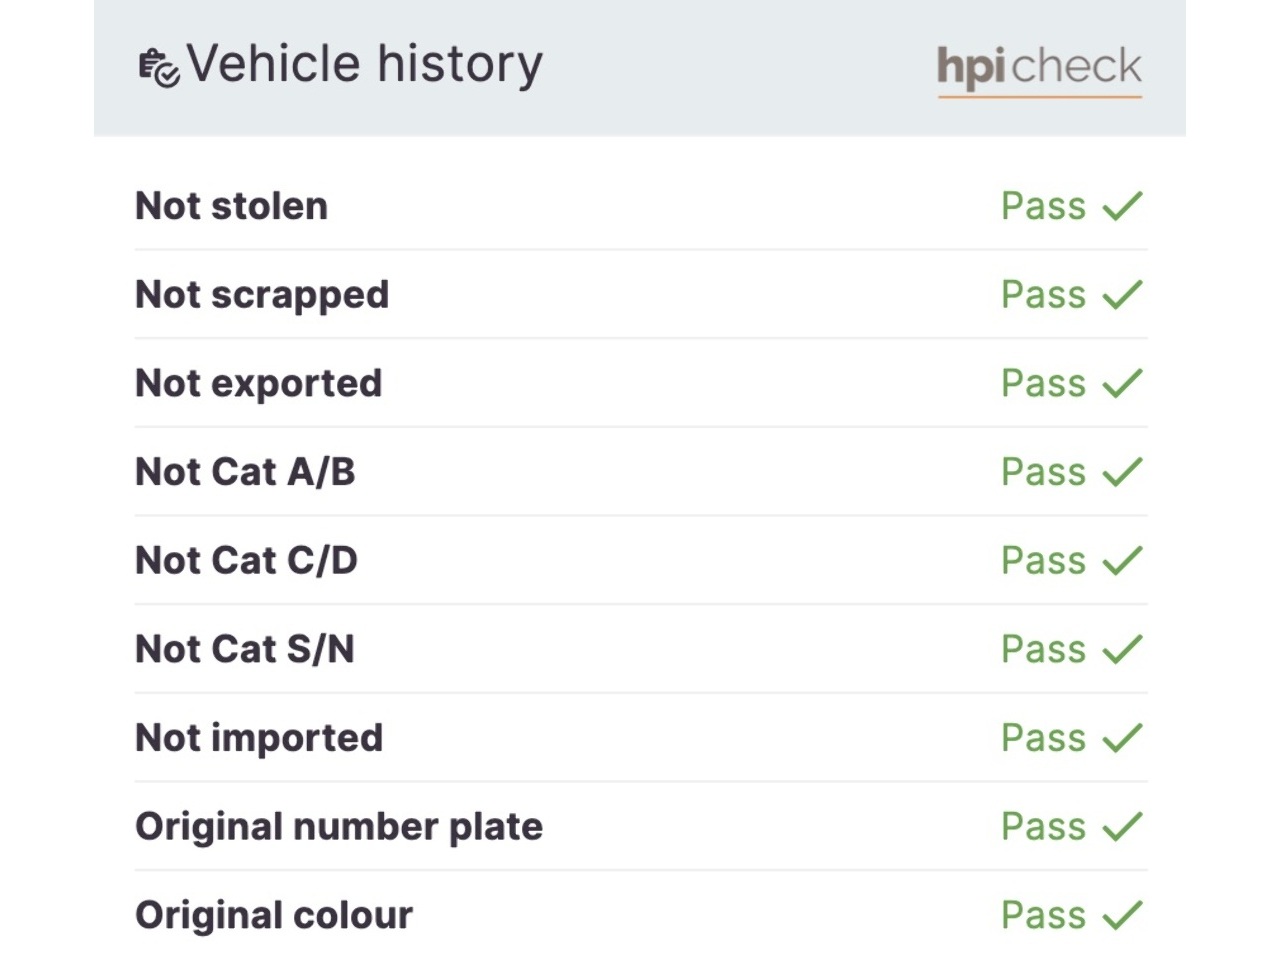Select the Not stolen label
Viewport: 1280px width, 960px height.
231,206
